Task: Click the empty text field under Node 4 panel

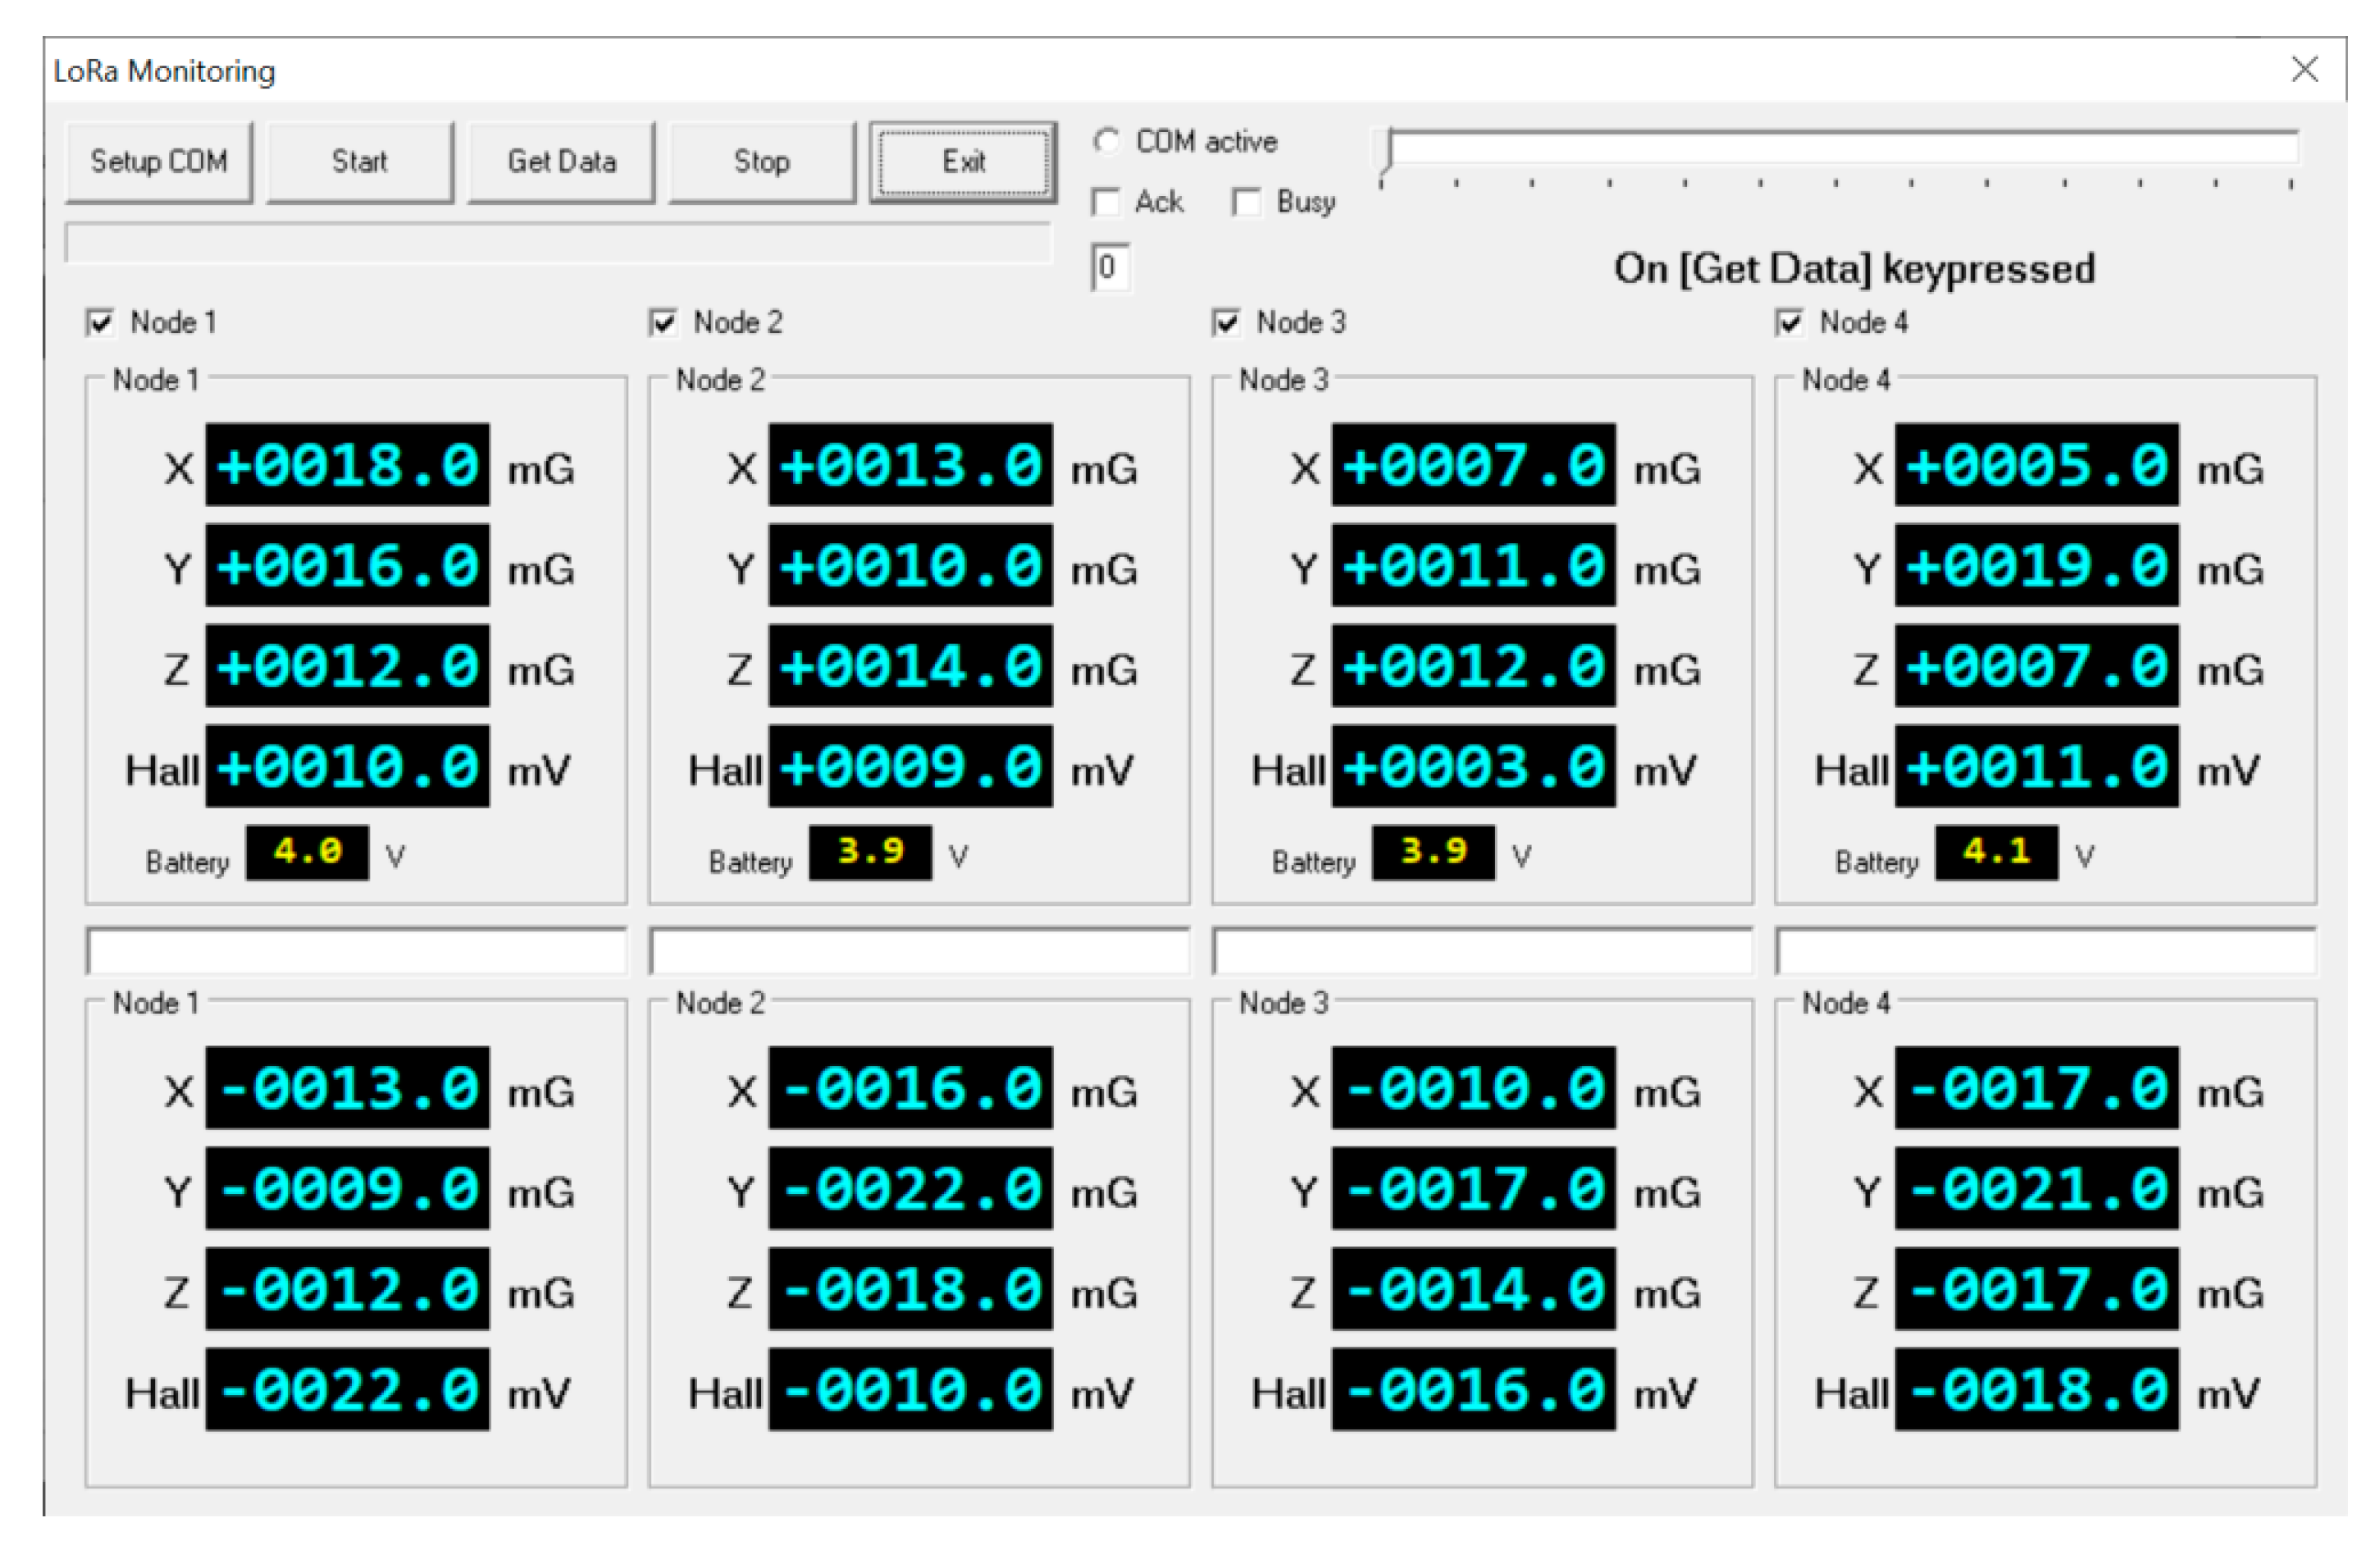Action: (2045, 951)
